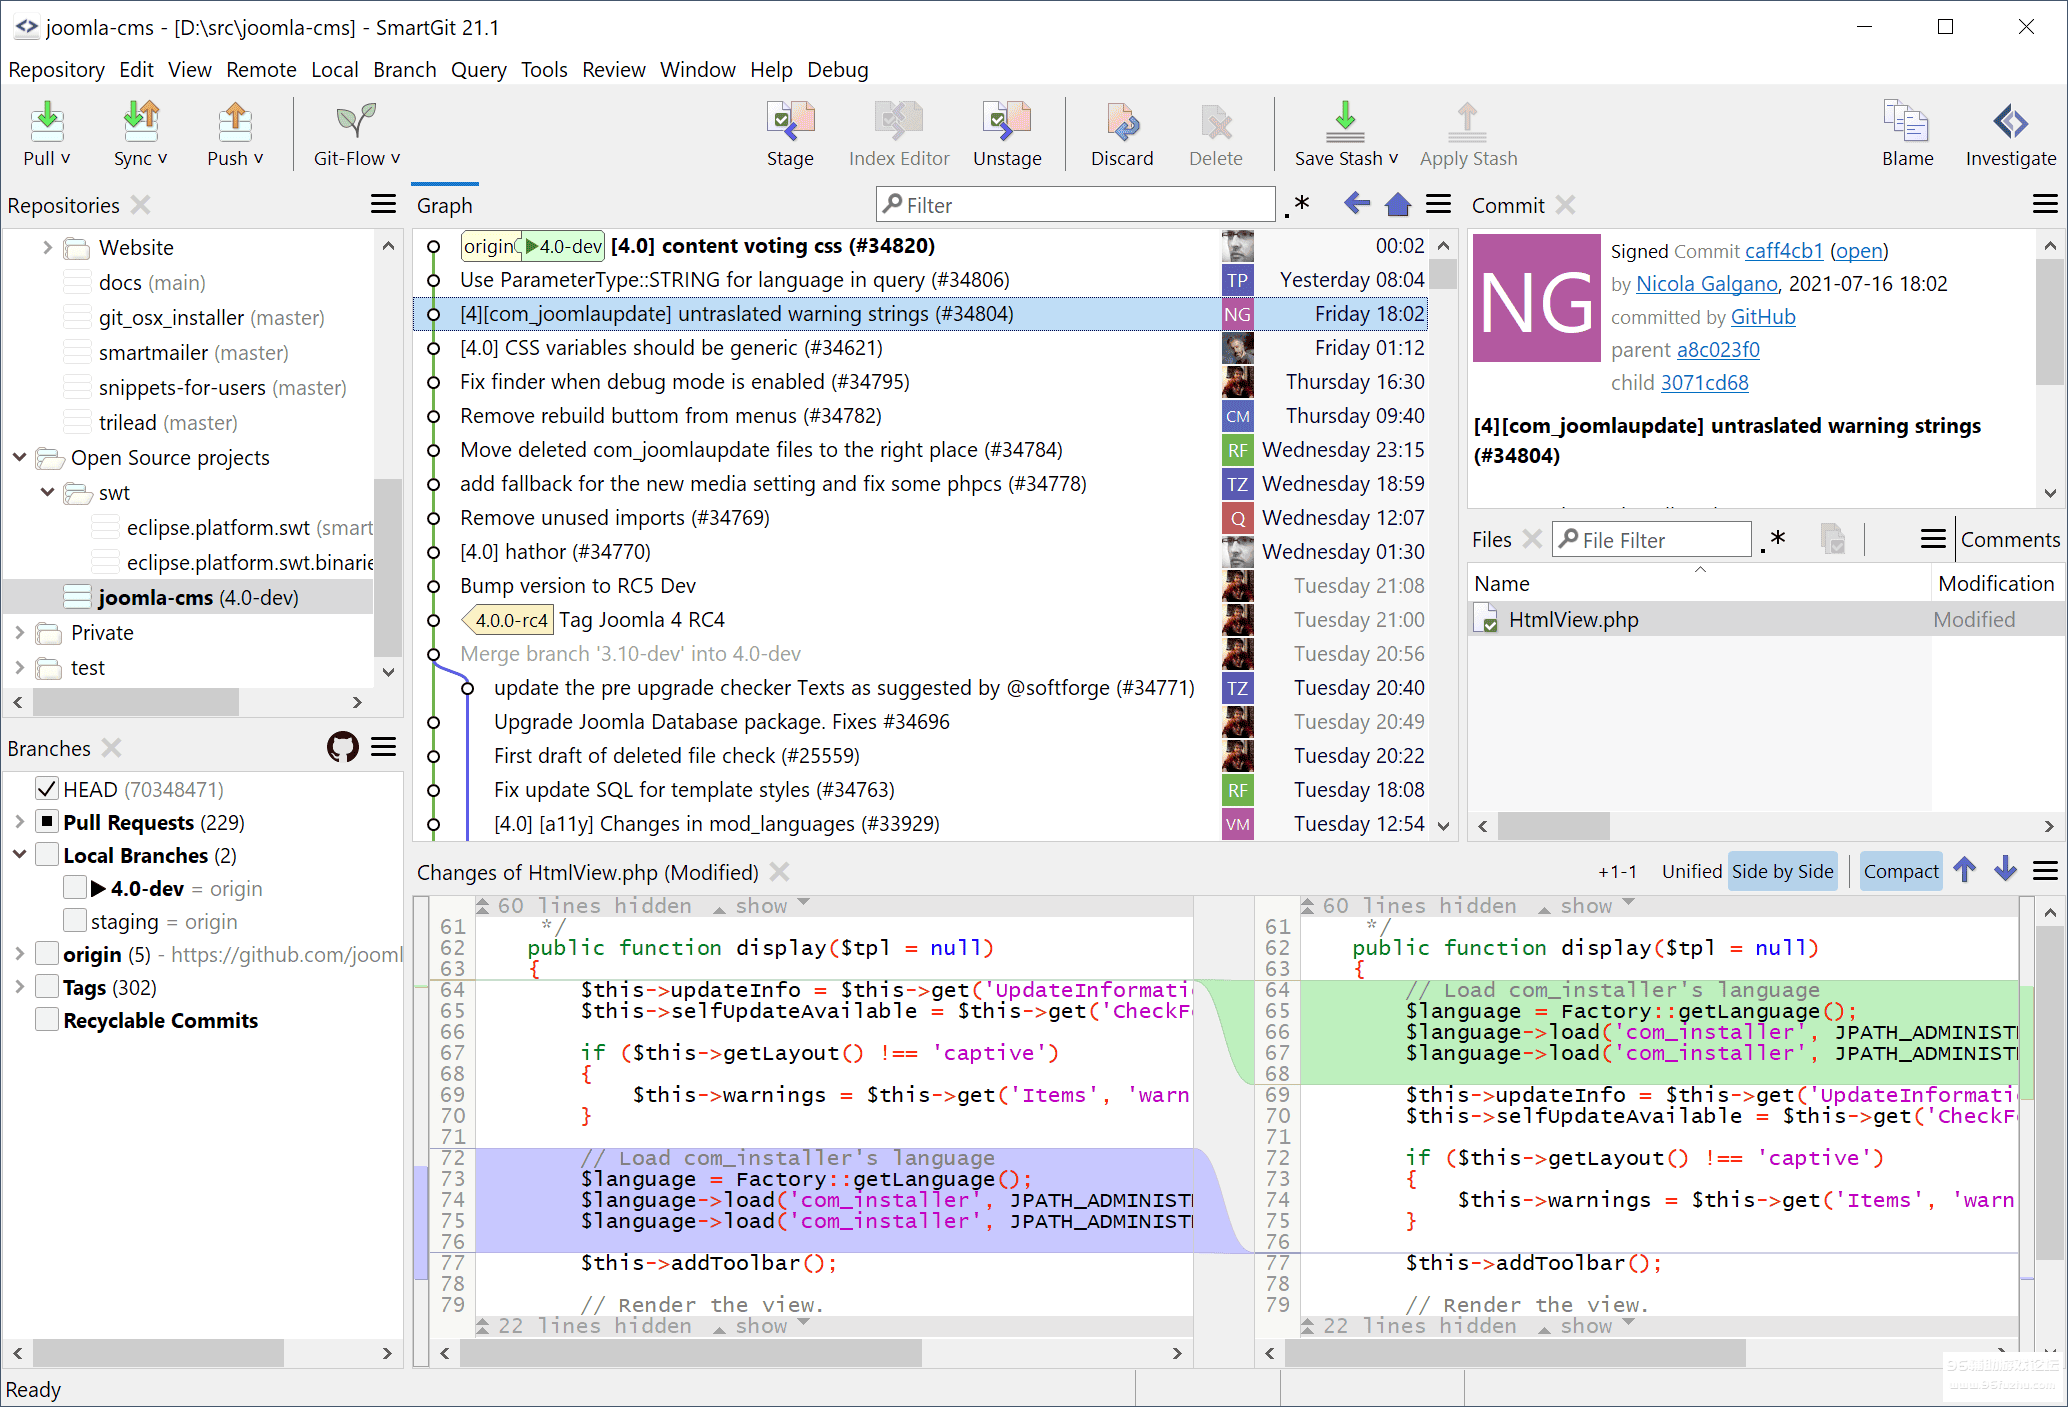Viewport: 2068px width, 1407px height.
Task: Click the GitHub icon in Branches panel
Action: [x=343, y=747]
